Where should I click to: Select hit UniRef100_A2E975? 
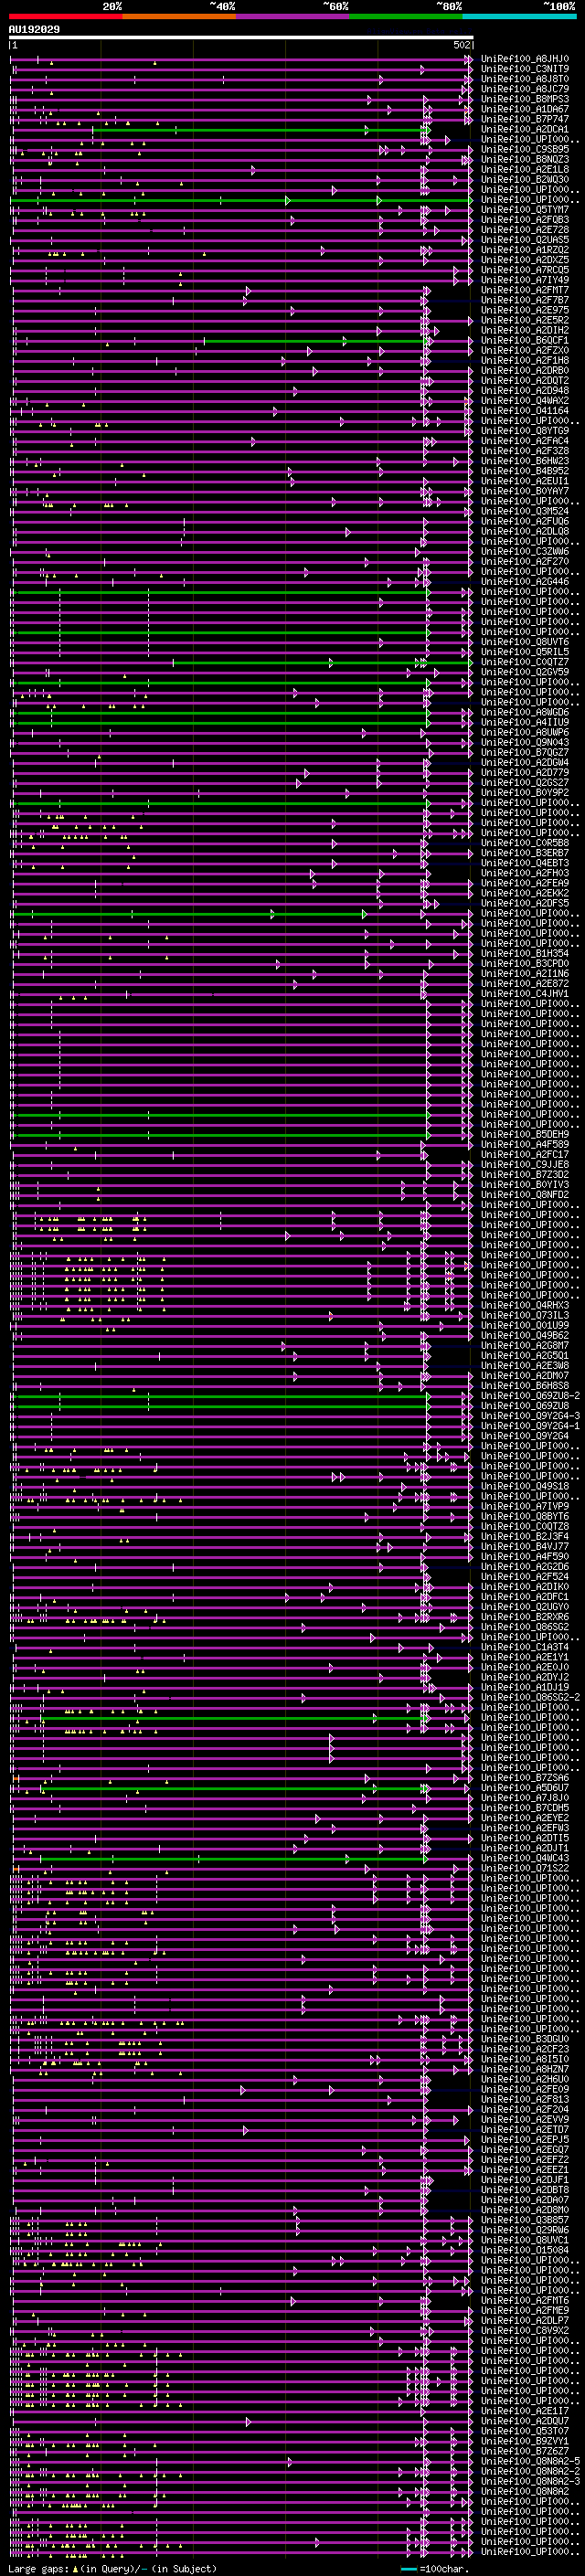pyautogui.click(x=525, y=310)
